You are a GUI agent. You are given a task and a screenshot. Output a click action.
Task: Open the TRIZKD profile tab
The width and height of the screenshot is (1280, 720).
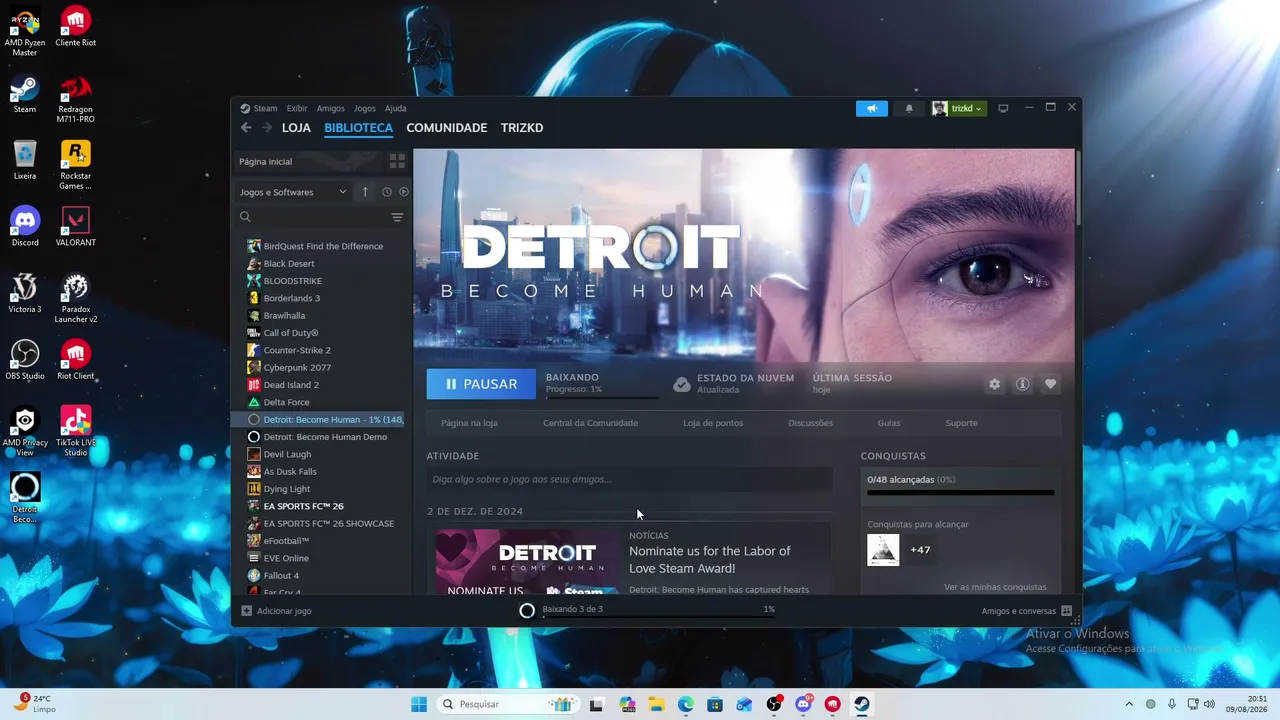[x=522, y=128]
